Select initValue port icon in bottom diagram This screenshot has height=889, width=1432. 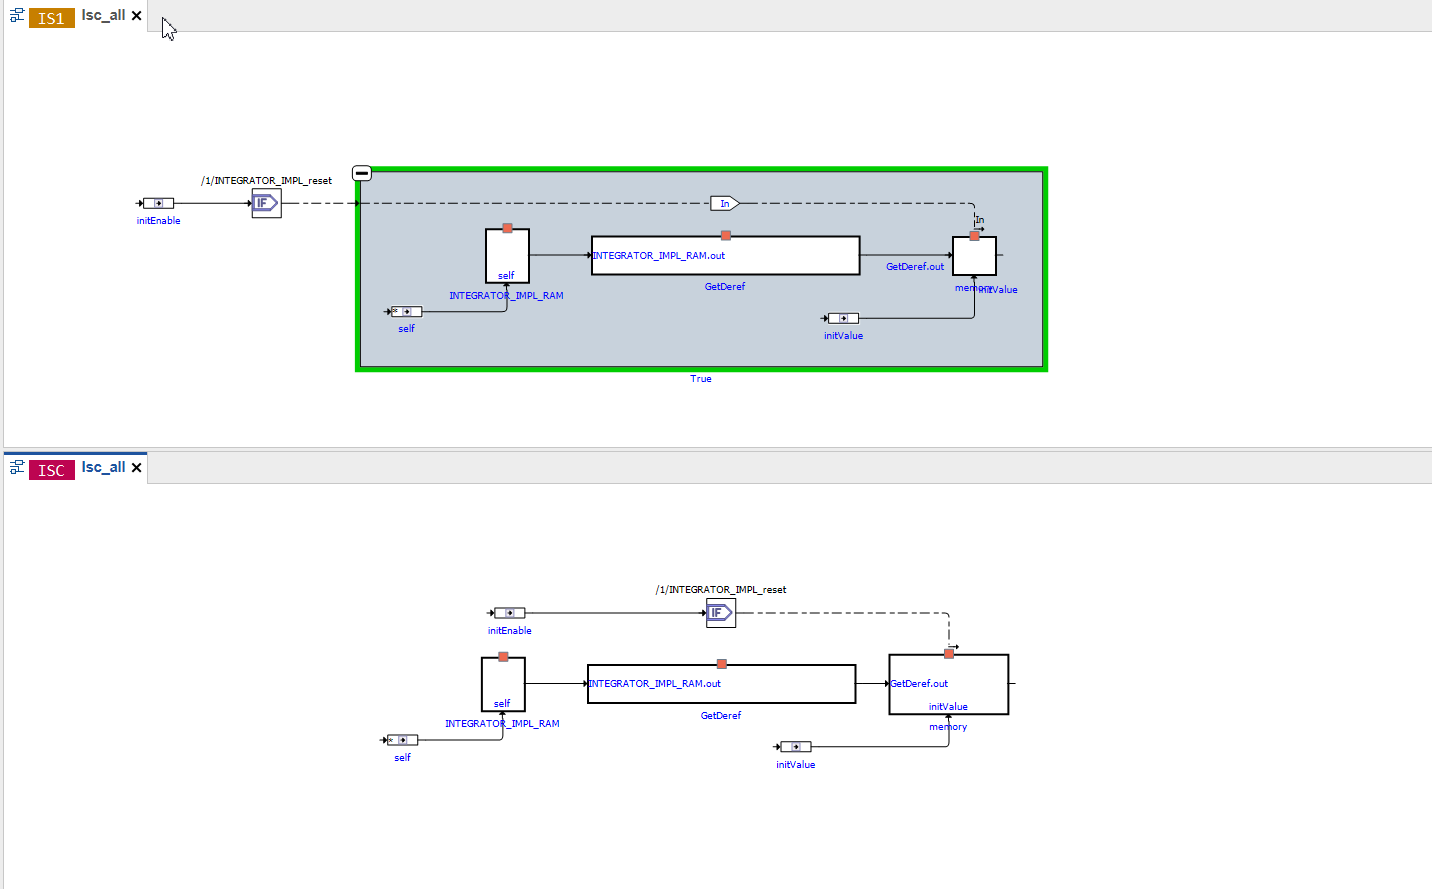[795, 747]
